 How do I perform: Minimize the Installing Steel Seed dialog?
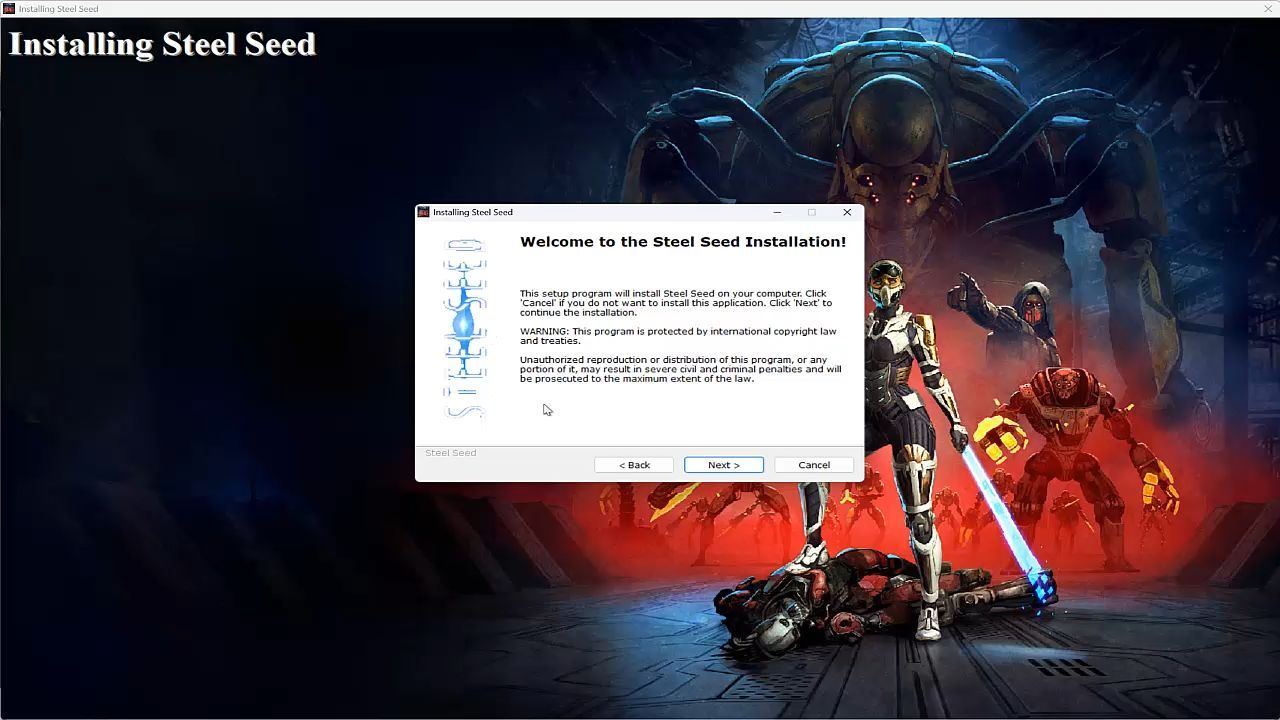777,212
